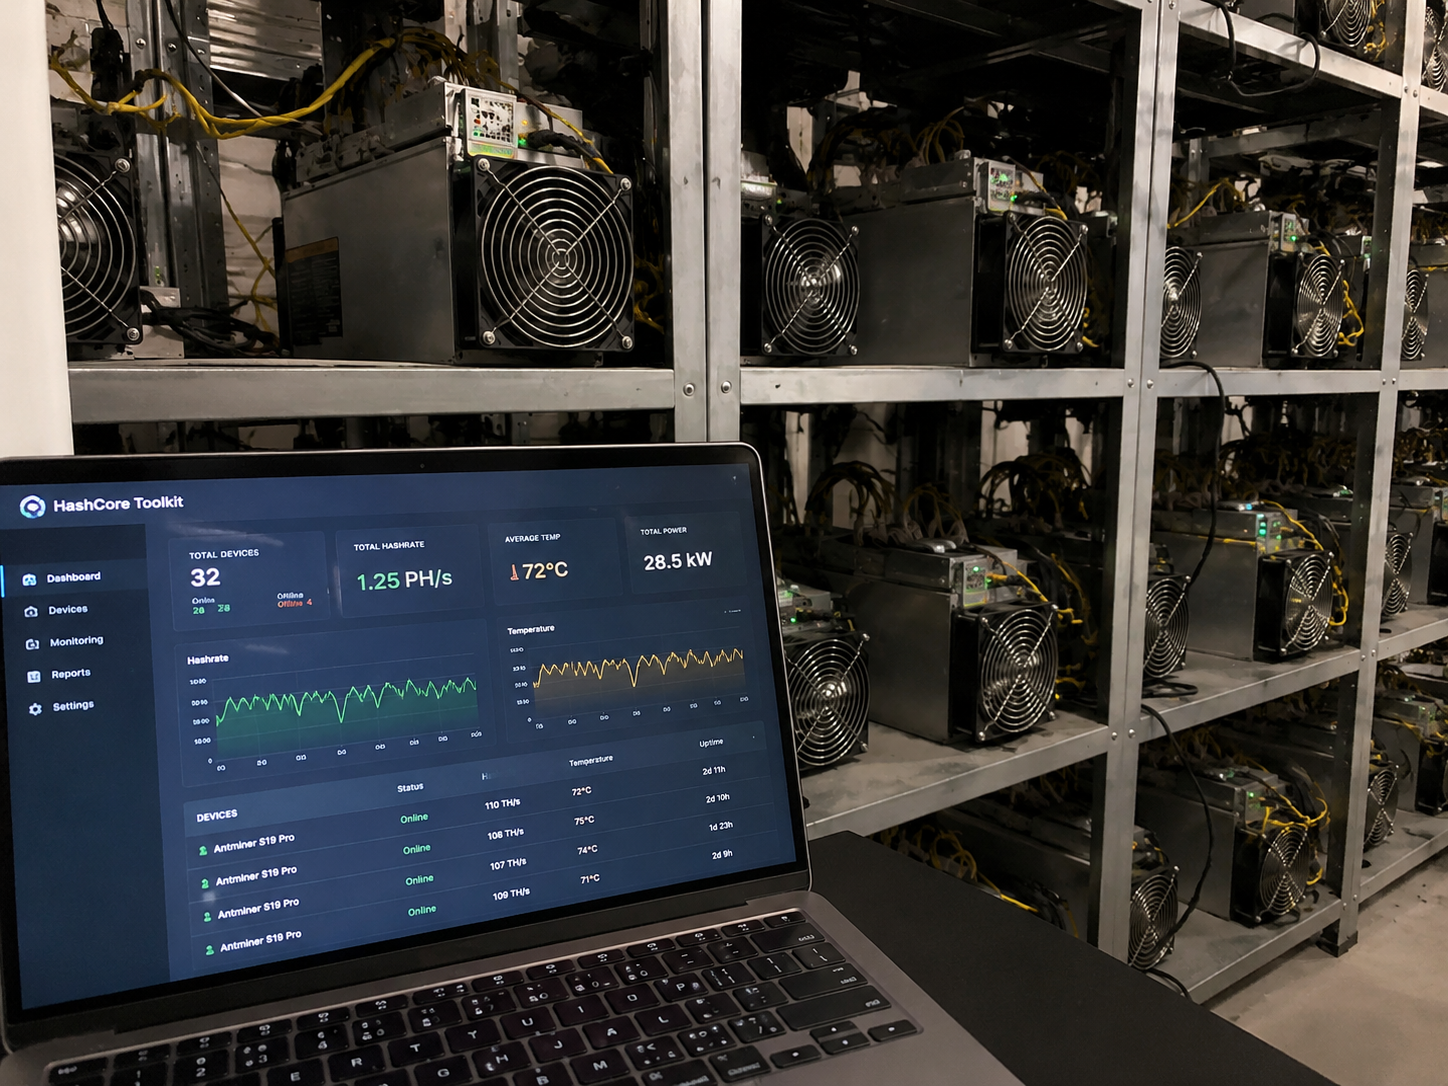Select the total devices value "32"
Image resolution: width=1448 pixels, height=1086 pixels.
tap(205, 578)
